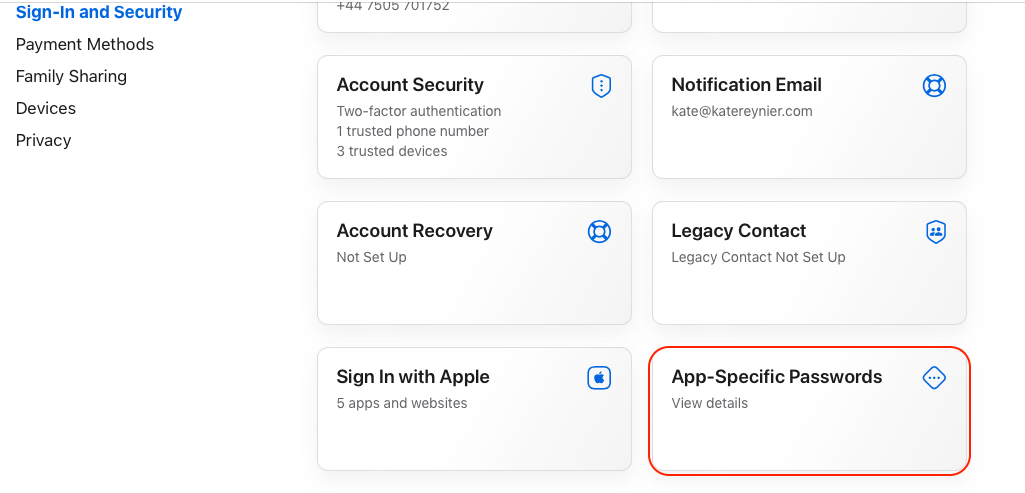The width and height of the screenshot is (1025, 493).
Task: Select Sign-In and Security in sidebar
Action: [99, 12]
